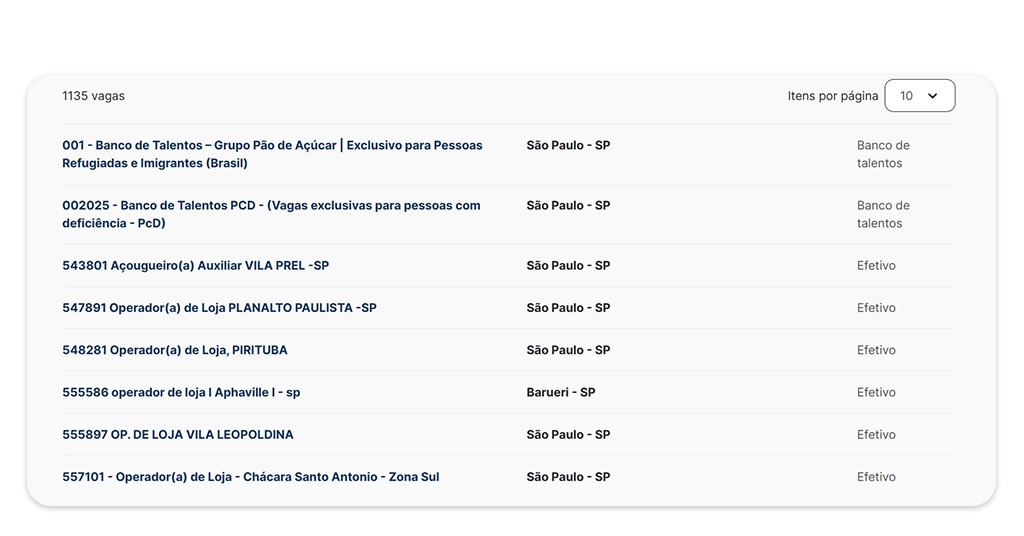Open Chácara Santo Antonio Zona Sul job
1024x536 pixels.
click(x=250, y=477)
